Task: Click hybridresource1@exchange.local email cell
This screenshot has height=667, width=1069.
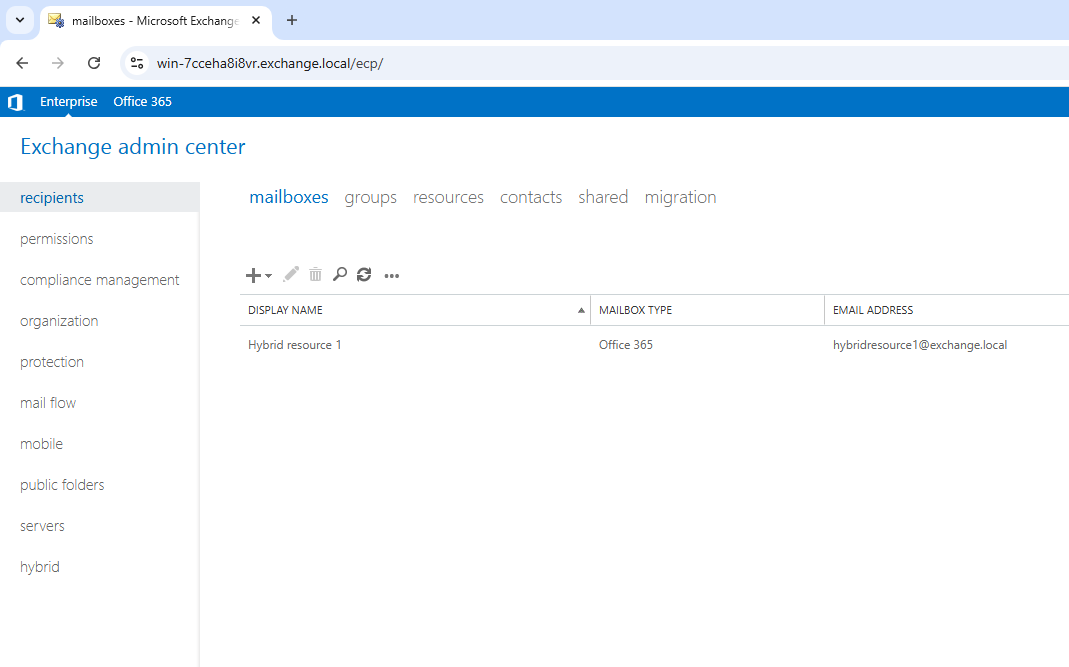Action: pos(920,344)
